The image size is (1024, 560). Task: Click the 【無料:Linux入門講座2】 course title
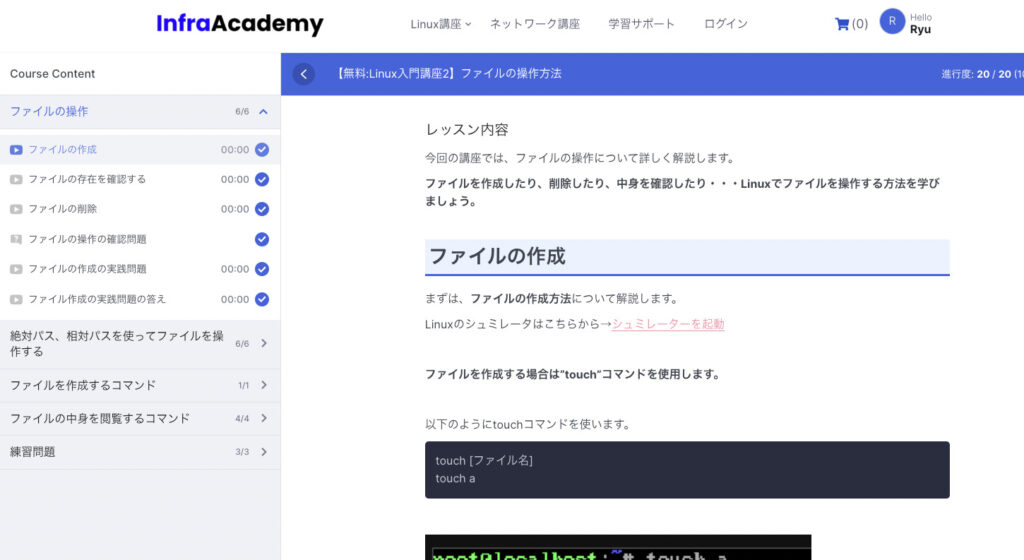click(448, 74)
